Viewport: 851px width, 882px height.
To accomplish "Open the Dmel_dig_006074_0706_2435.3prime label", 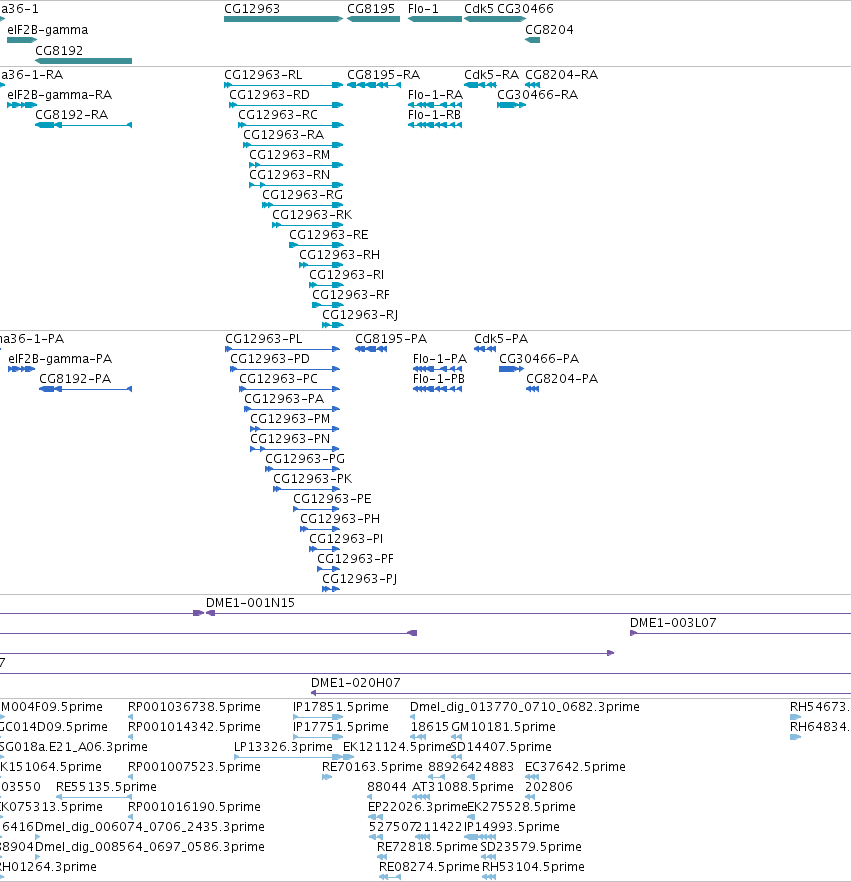I will [x=150, y=826].
